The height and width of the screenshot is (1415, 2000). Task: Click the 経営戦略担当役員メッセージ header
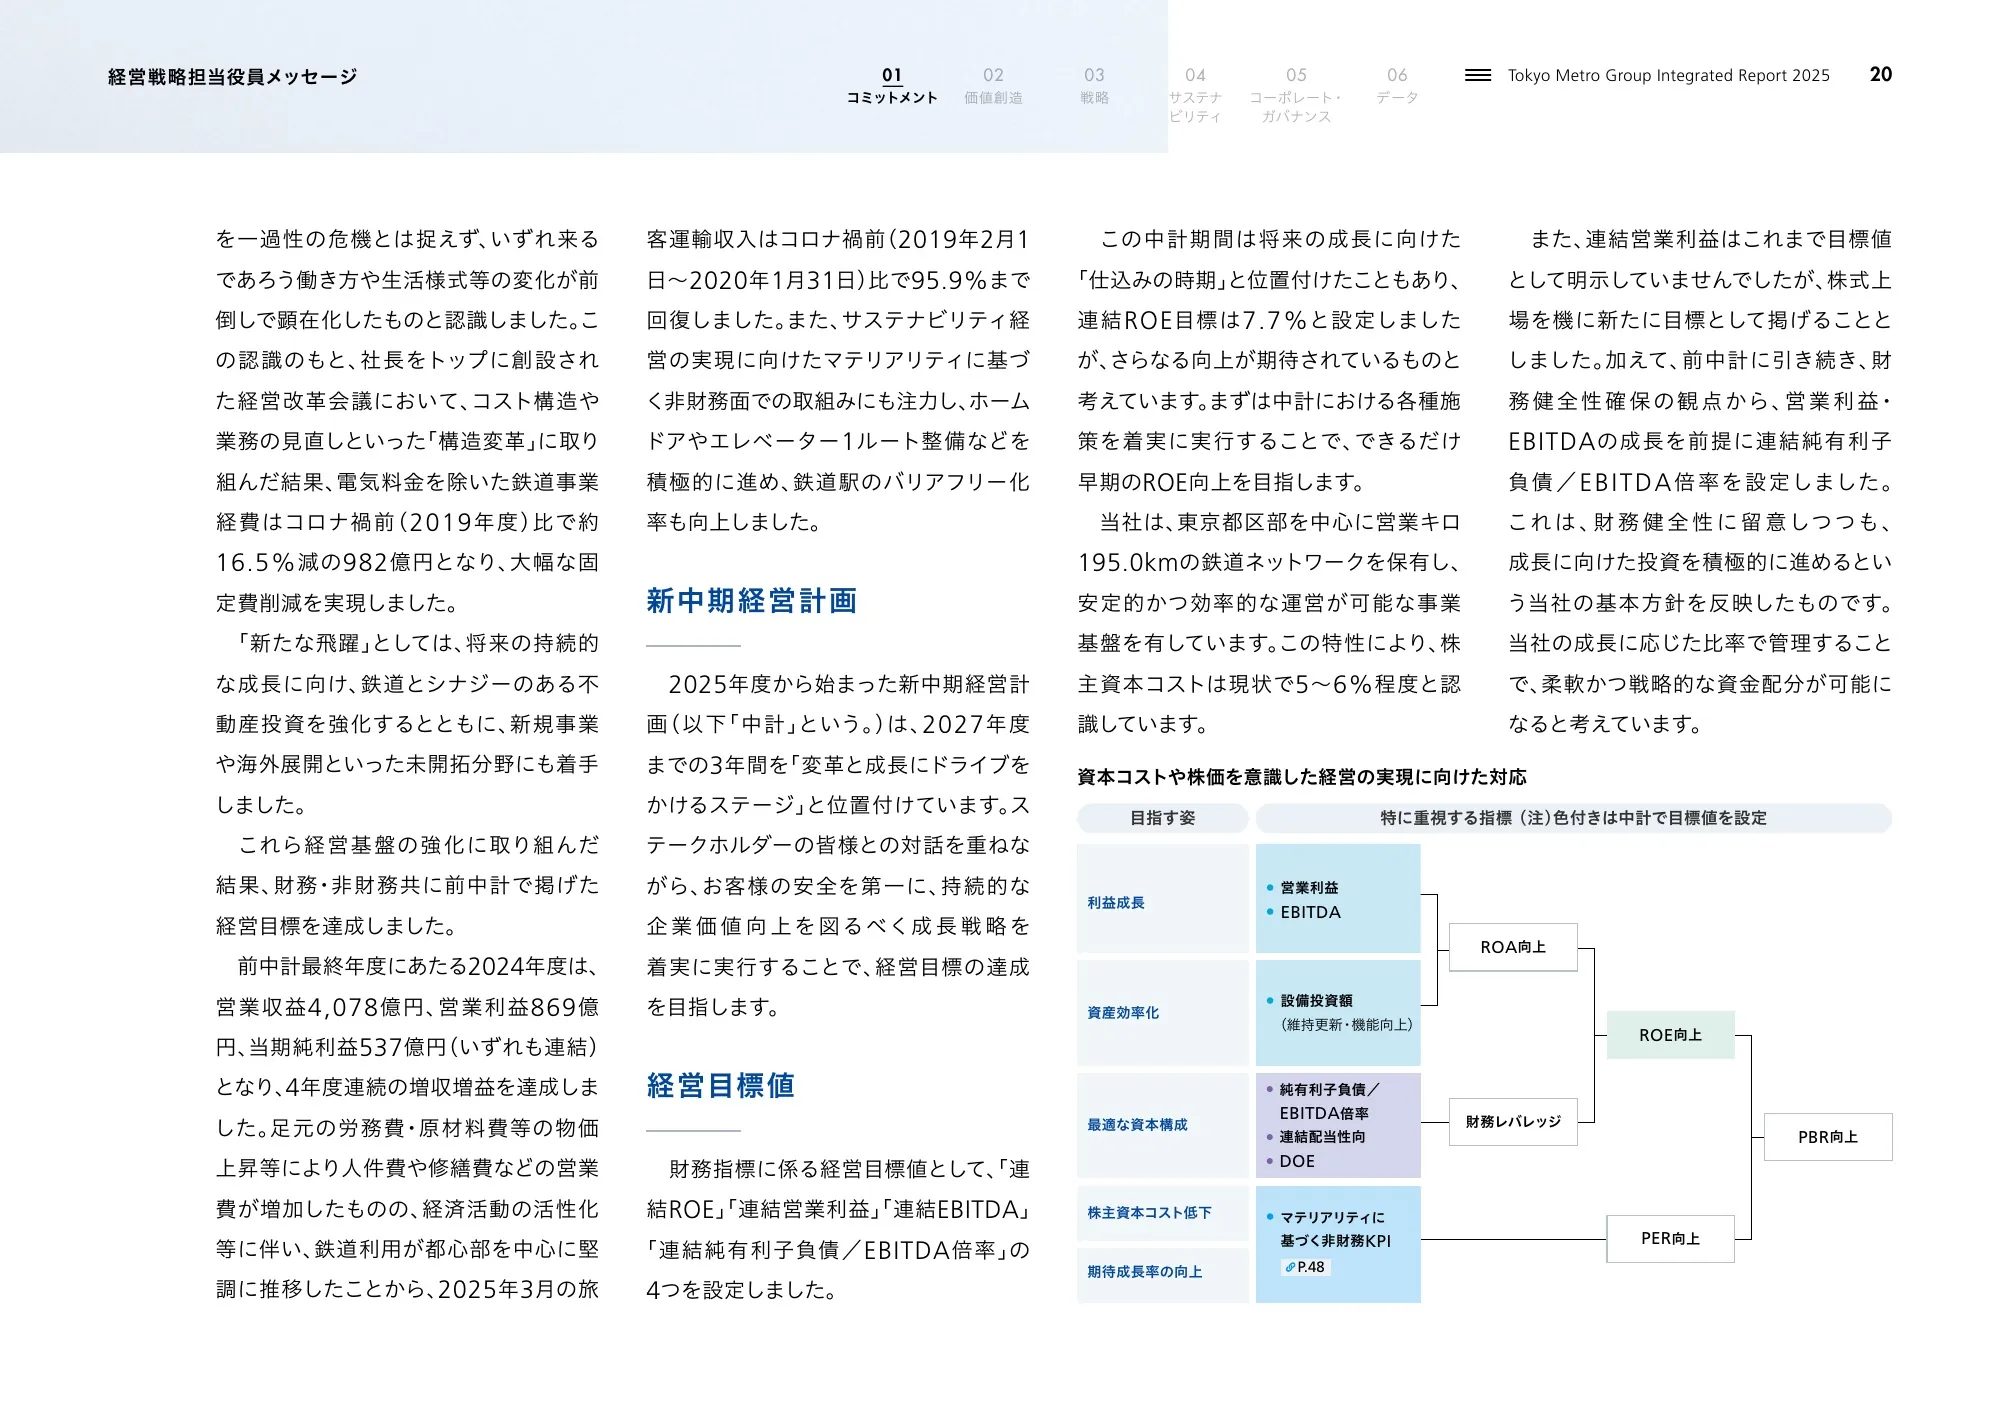click(232, 77)
